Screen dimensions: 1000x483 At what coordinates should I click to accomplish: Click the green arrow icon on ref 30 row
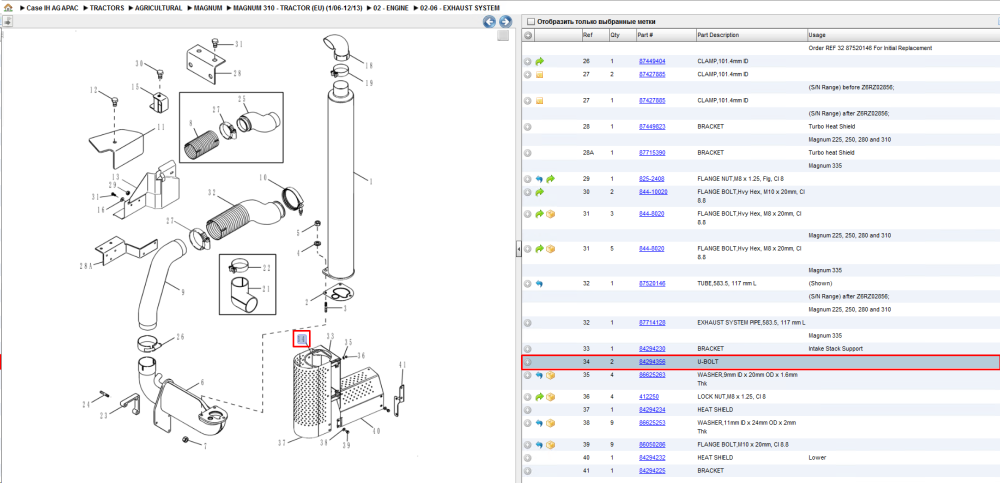coord(540,192)
